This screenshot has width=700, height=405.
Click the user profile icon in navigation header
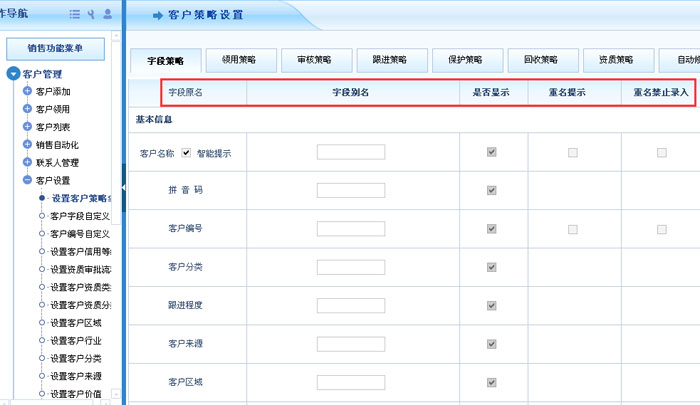click(107, 15)
